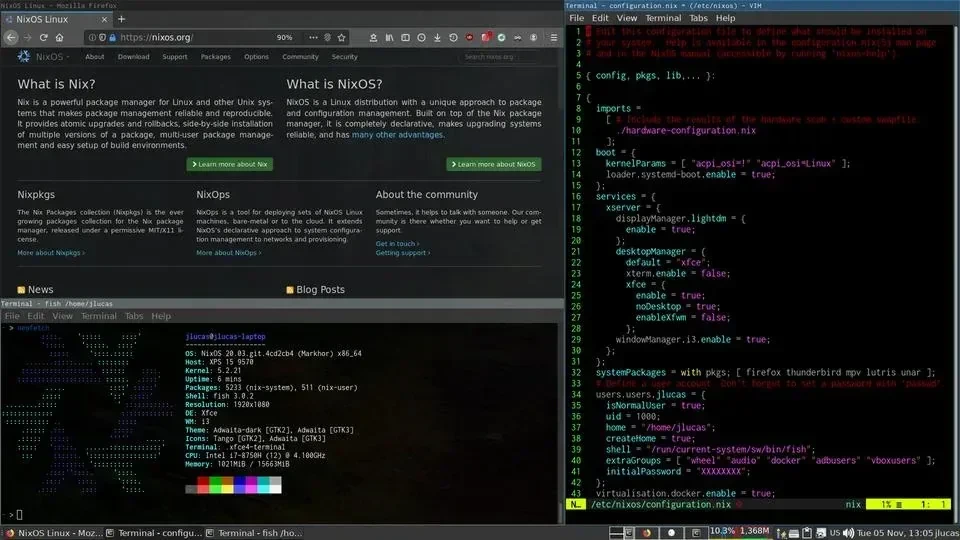Viewport: 960px width, 540px height.
Task: Toggle Firefox sidebar icon
Action: 405,37
